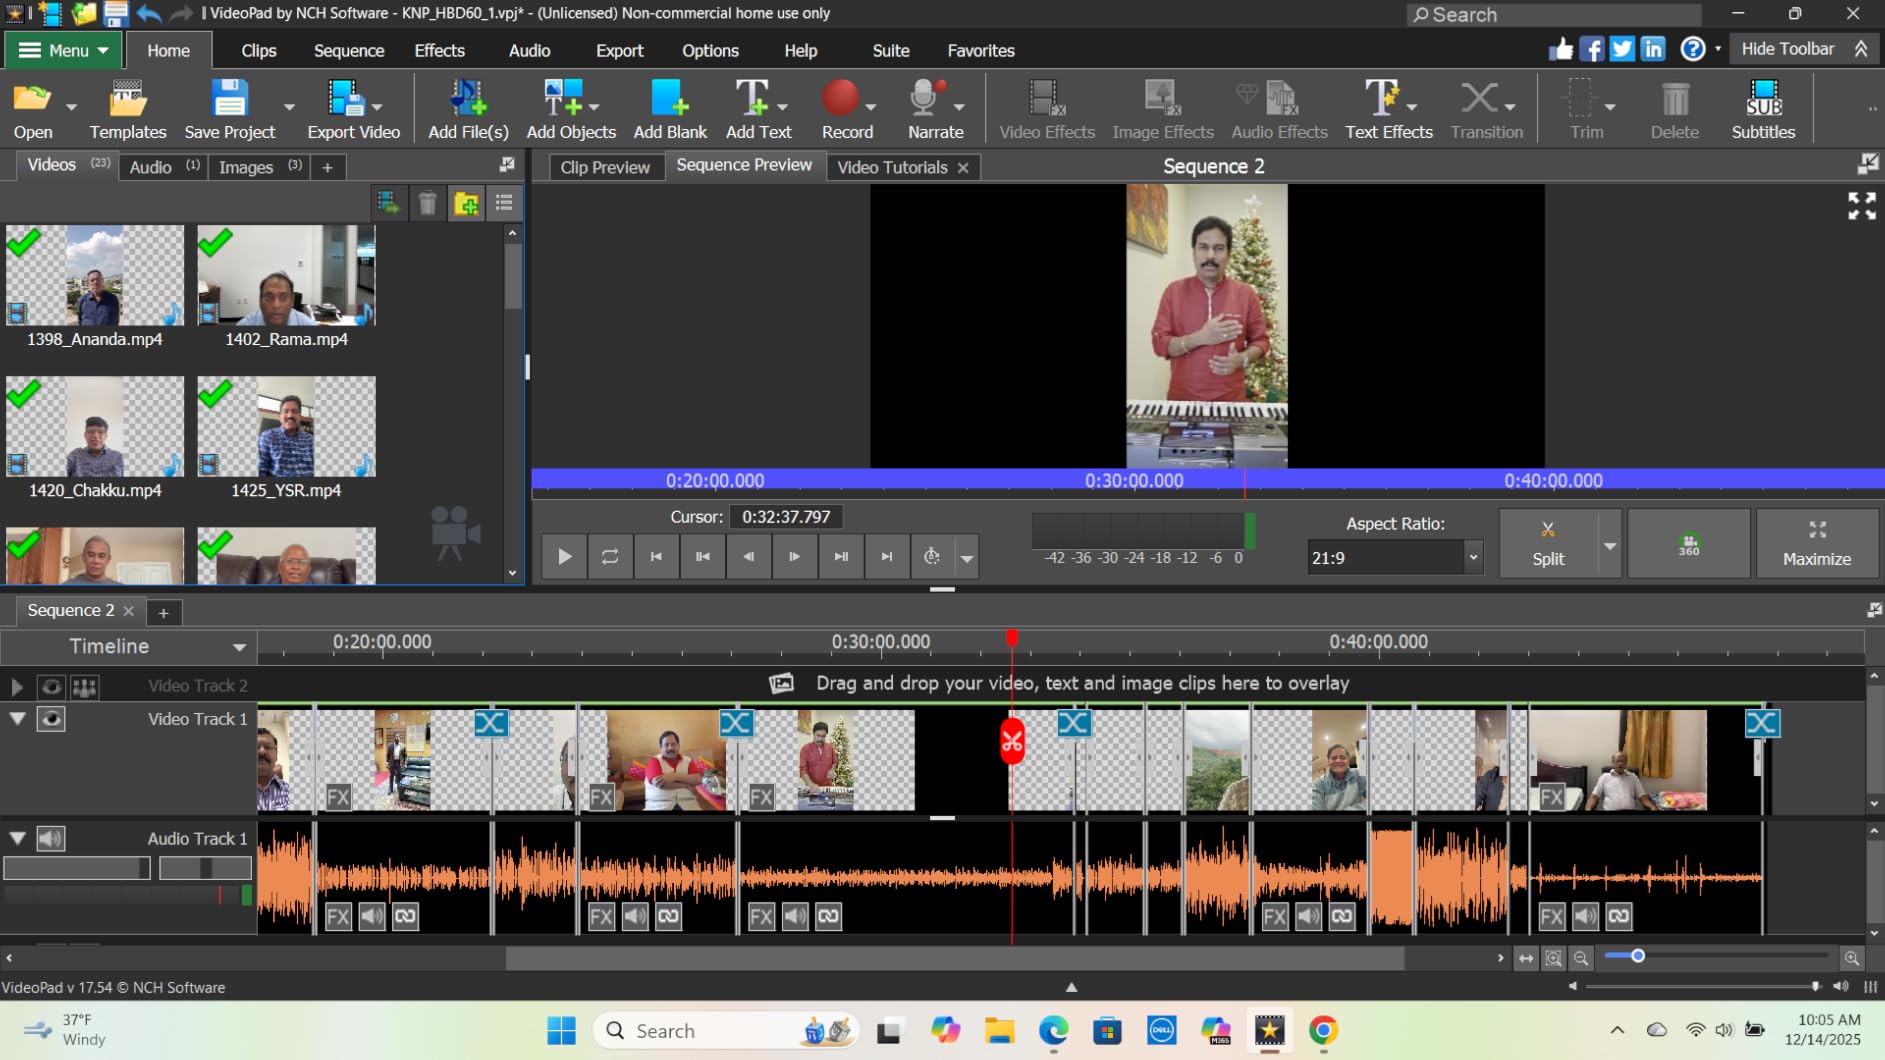
Task: Toggle visibility of Video Track 1
Action: click(51, 719)
